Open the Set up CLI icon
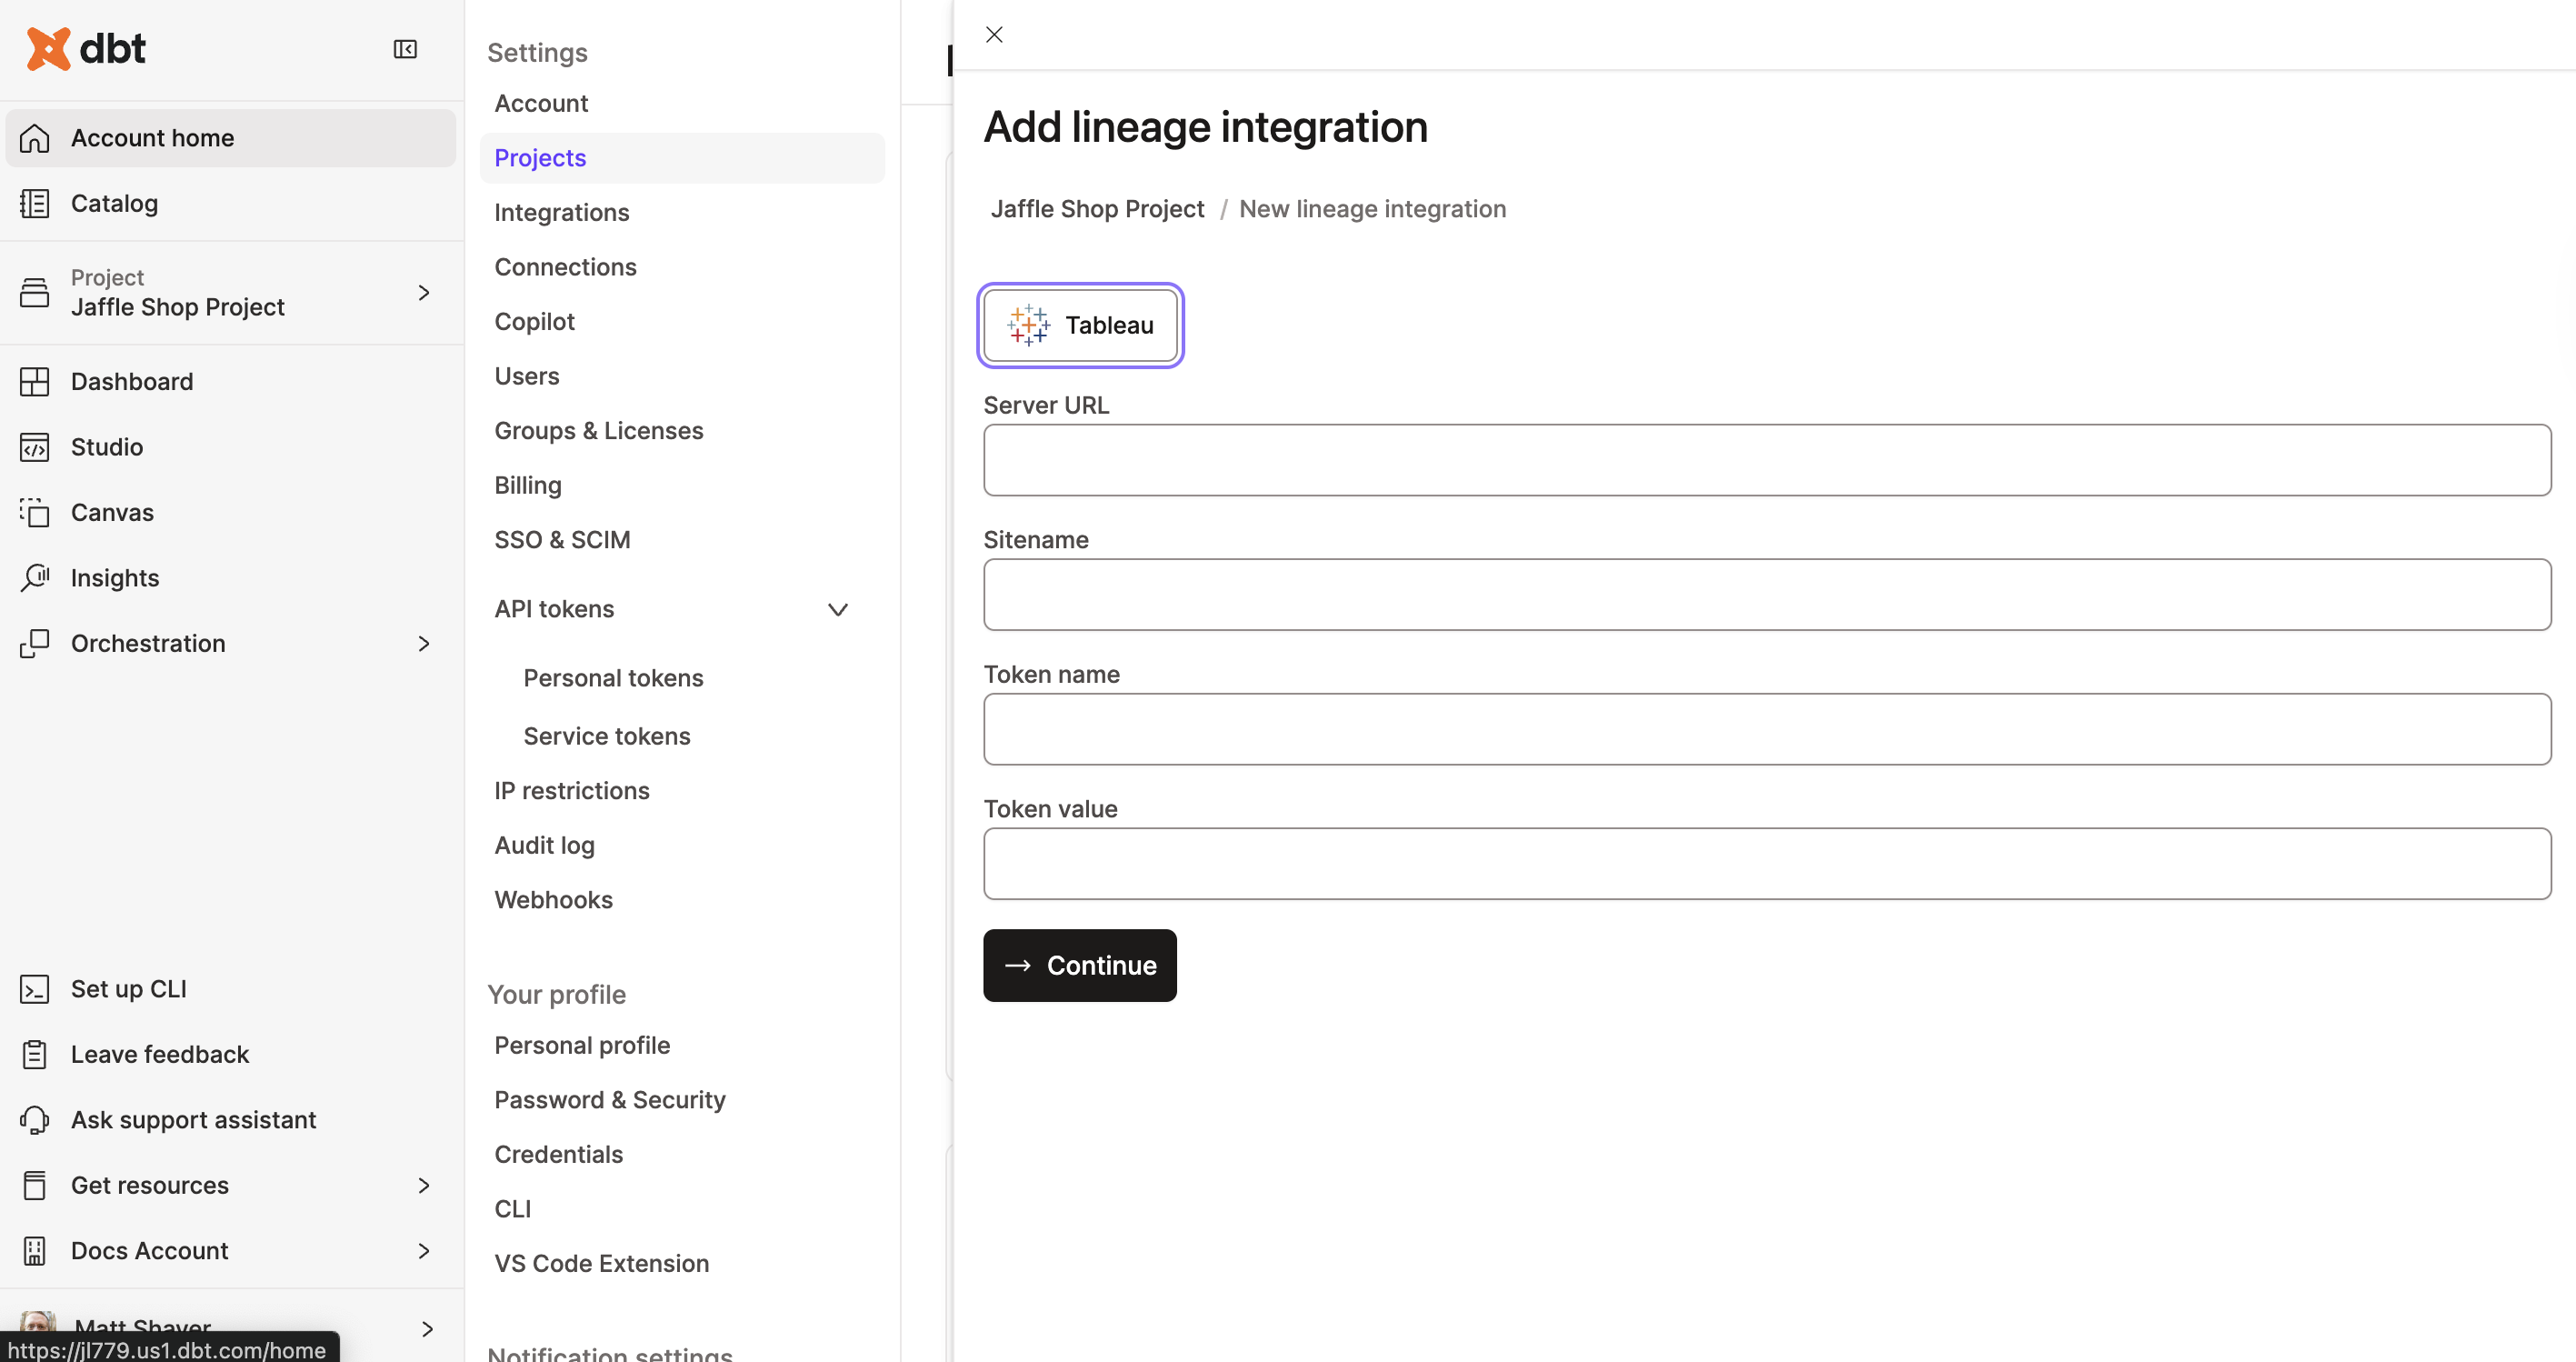Image resolution: width=2576 pixels, height=1362 pixels. (35, 989)
